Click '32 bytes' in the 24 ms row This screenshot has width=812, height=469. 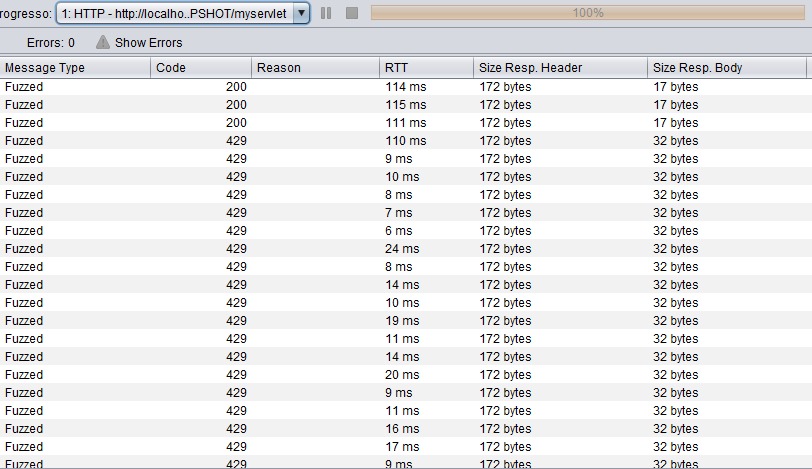(x=675, y=248)
